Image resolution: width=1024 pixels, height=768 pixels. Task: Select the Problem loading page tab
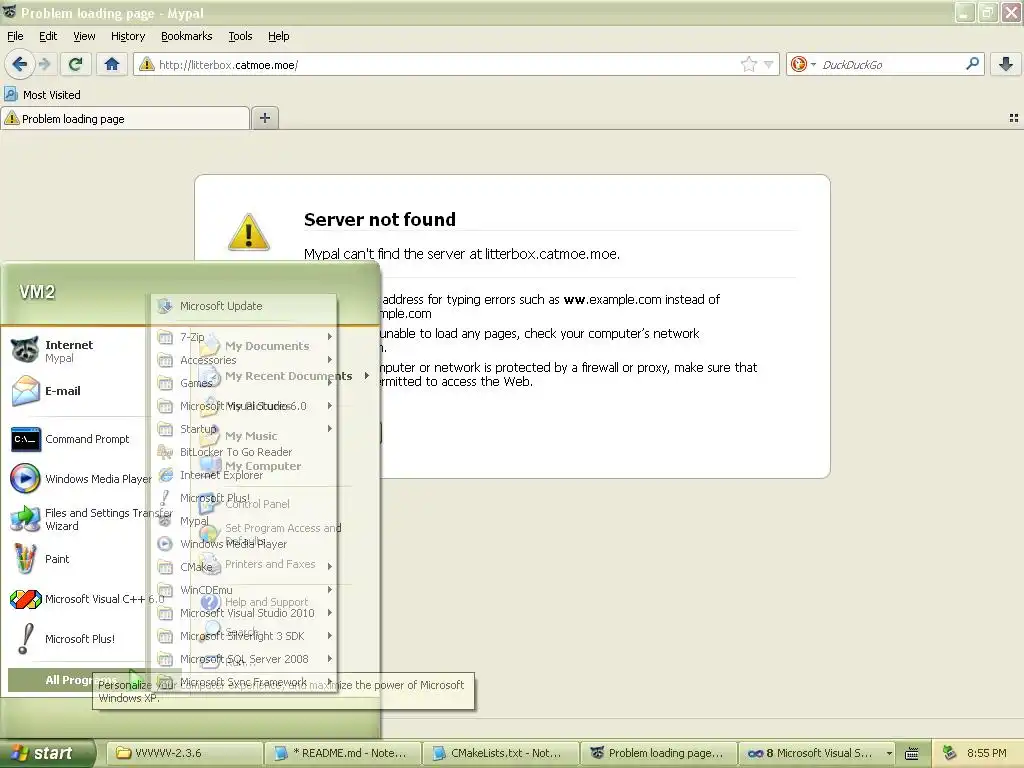coord(125,118)
